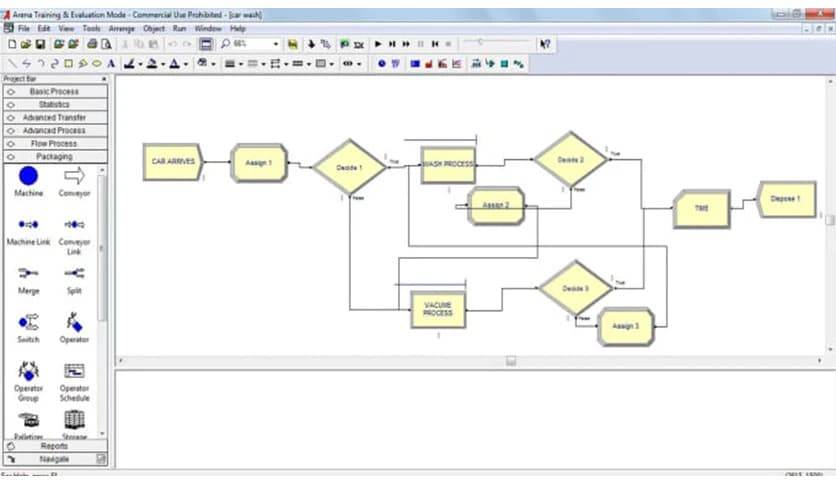Open the Edit menu
836x484 pixels.
44,28
